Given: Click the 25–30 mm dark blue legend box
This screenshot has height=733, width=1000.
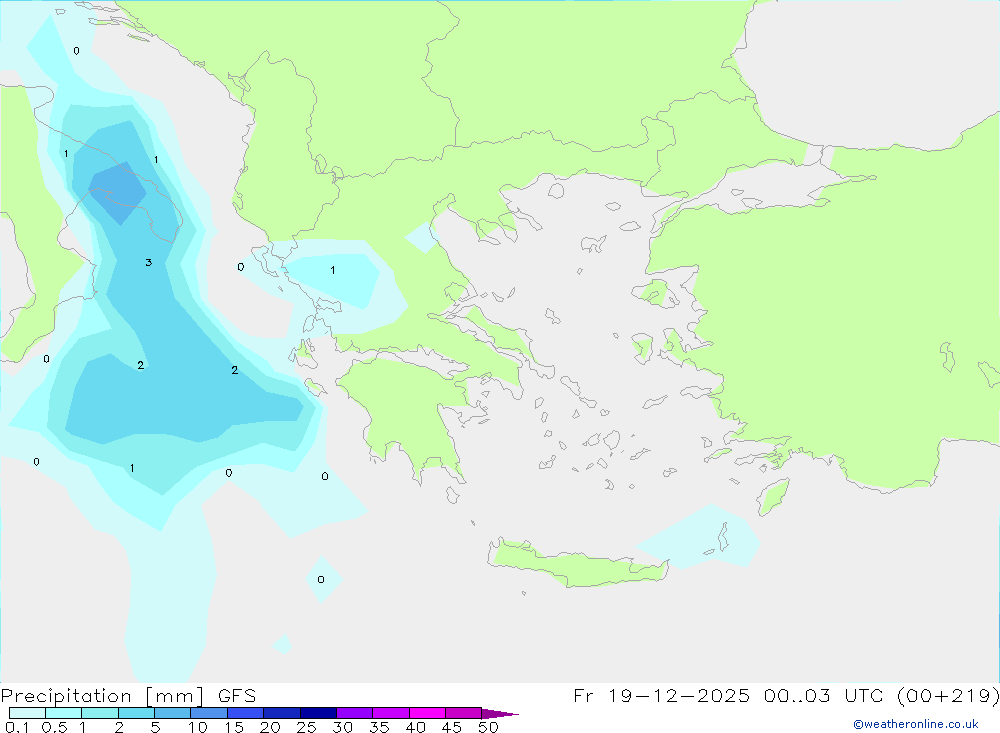Looking at the screenshot, I should [318, 713].
